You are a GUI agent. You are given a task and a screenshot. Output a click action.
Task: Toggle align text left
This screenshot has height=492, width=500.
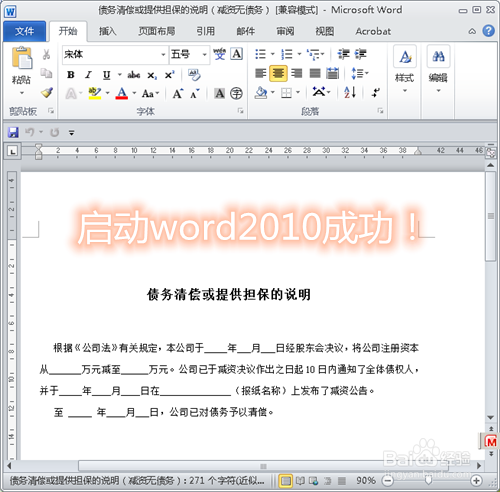pyautogui.click(x=261, y=73)
